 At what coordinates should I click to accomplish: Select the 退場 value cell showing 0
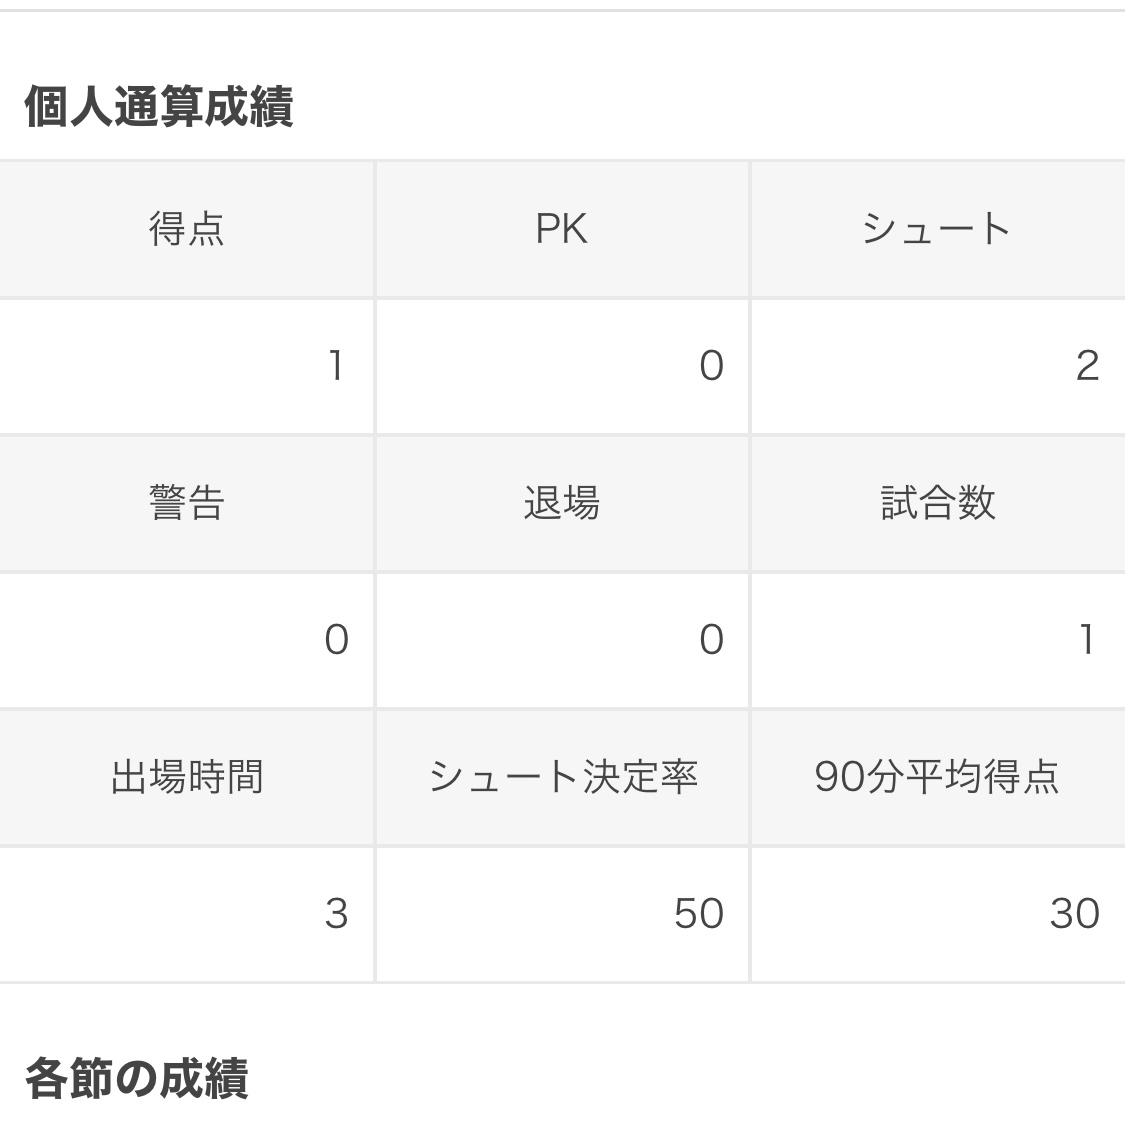[562, 640]
